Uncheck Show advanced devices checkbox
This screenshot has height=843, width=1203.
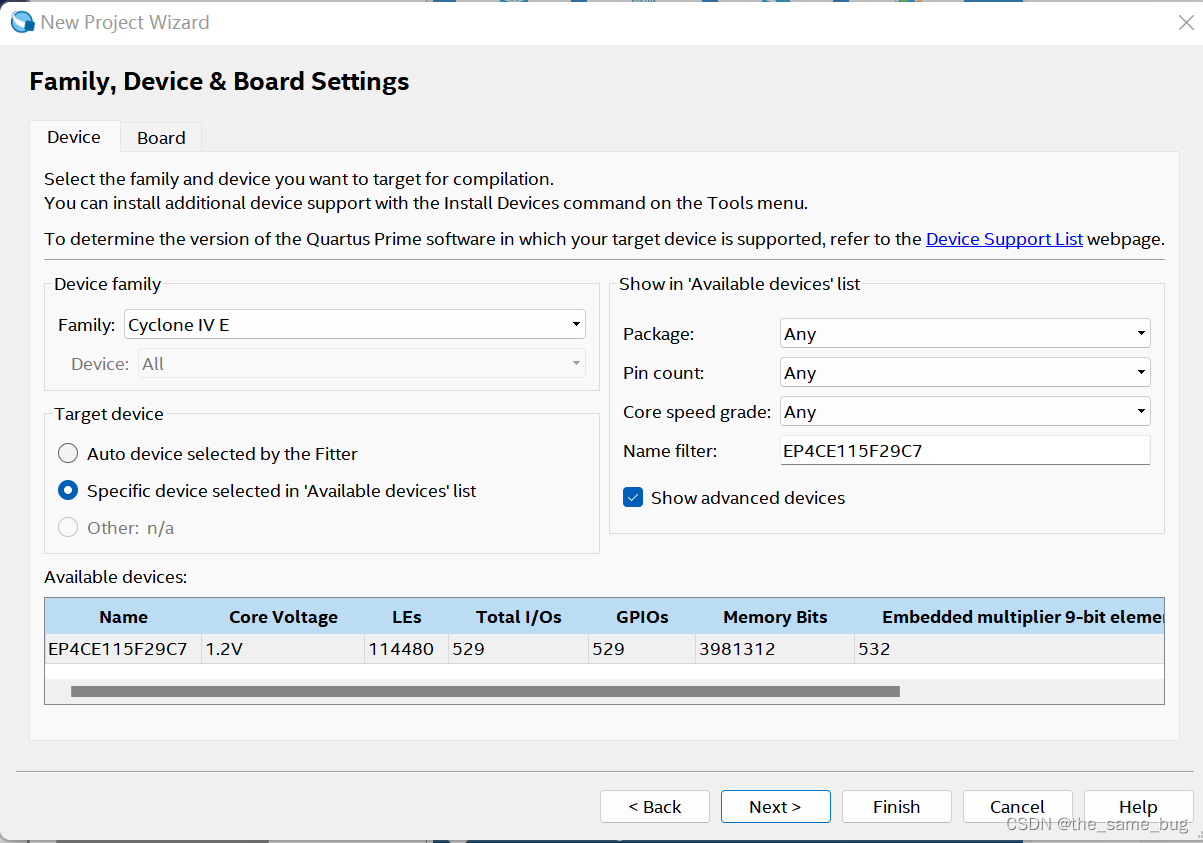[x=633, y=497]
